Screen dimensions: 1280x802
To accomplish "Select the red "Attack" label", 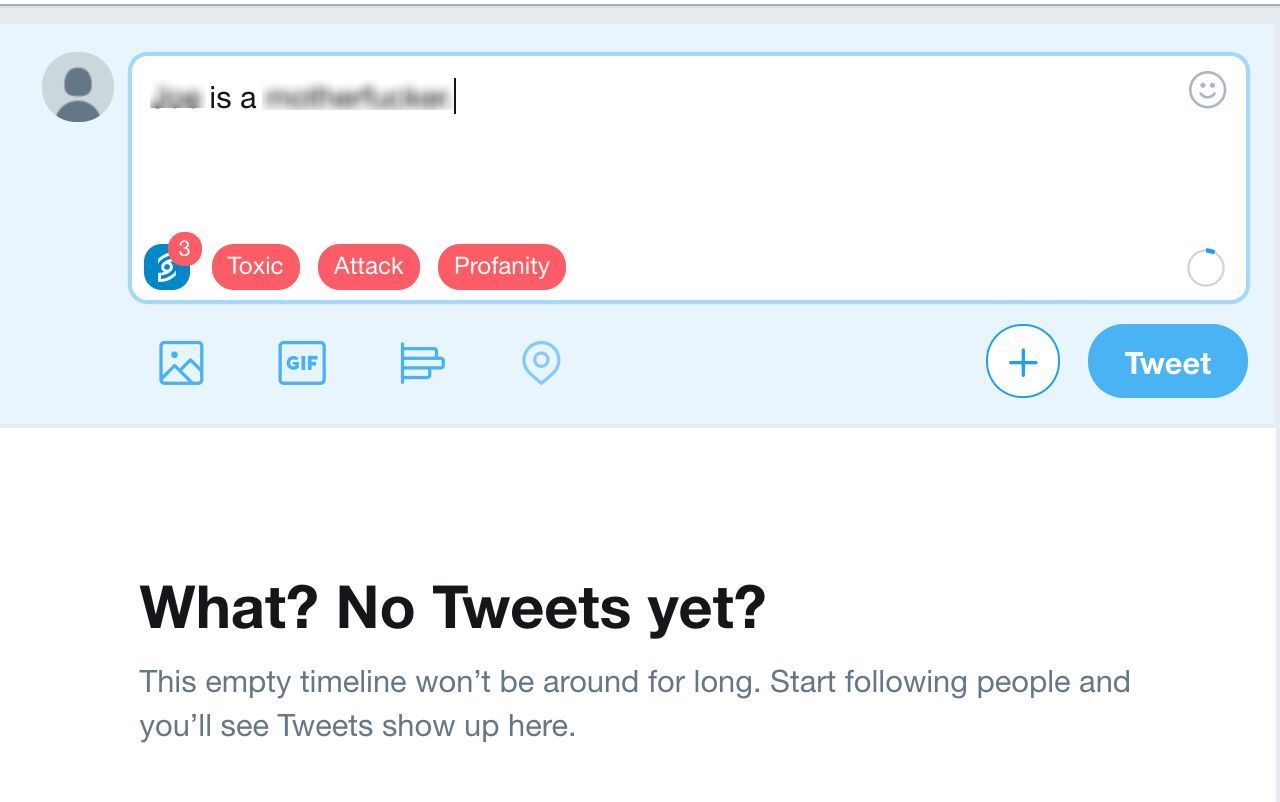I will tap(368, 267).
